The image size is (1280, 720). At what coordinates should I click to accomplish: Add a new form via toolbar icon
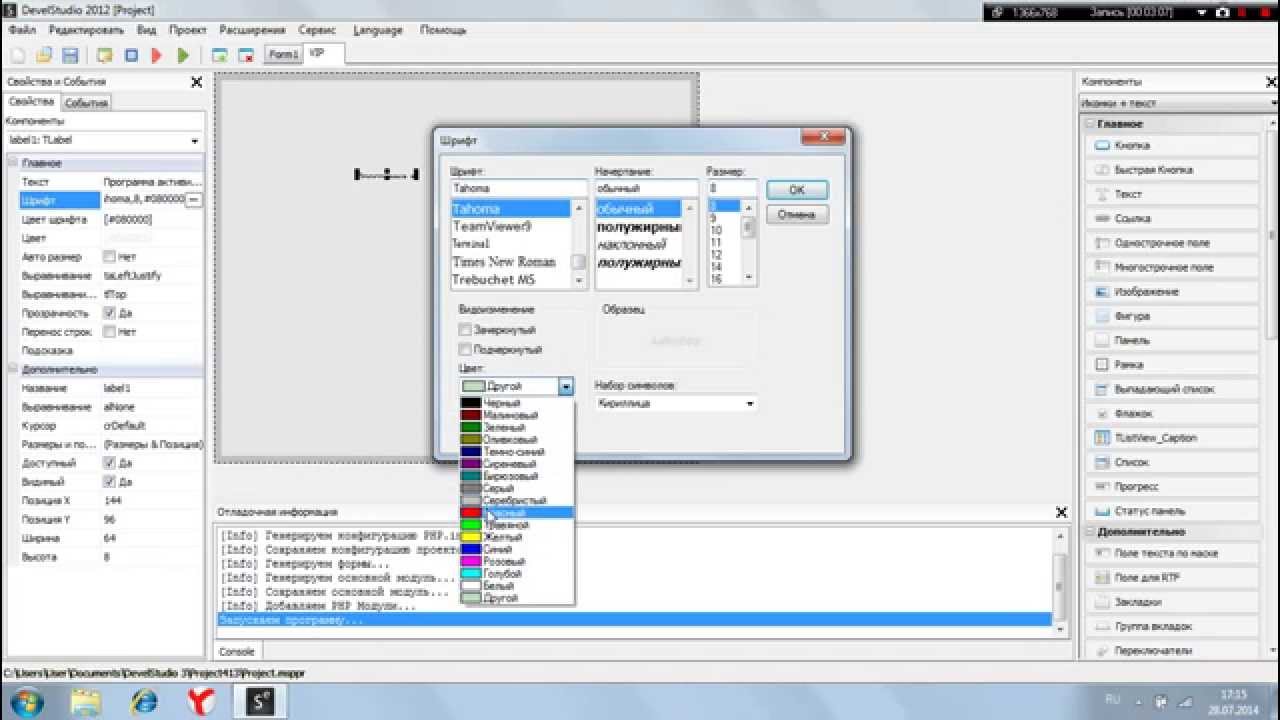219,55
